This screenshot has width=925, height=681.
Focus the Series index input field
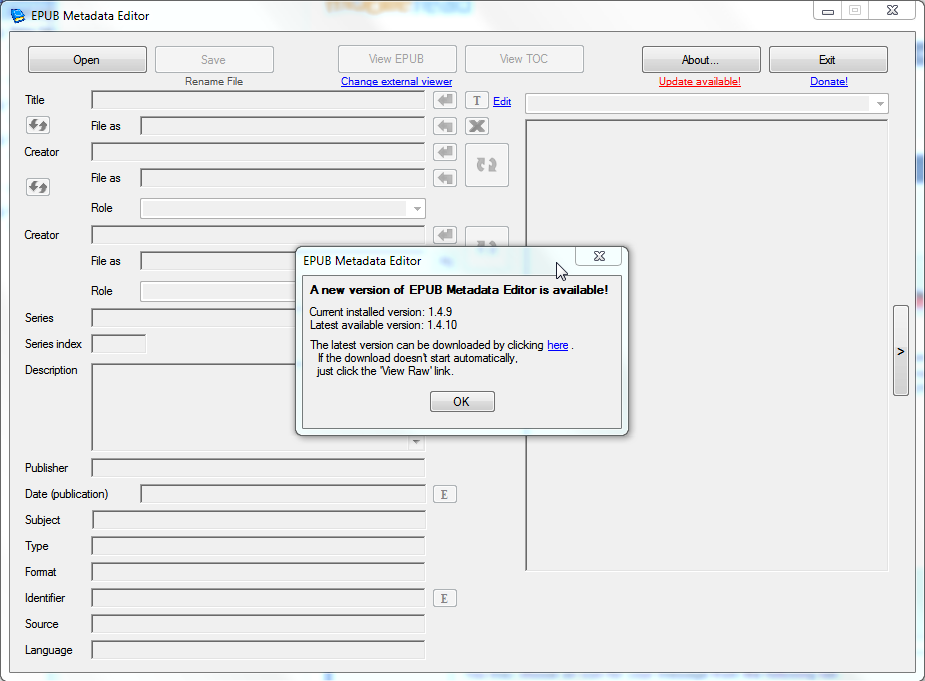coord(119,344)
